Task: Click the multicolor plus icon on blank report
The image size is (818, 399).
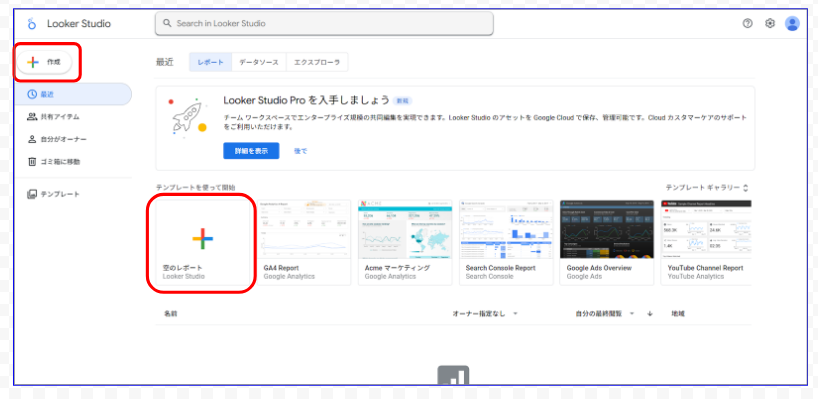Action: click(x=202, y=239)
